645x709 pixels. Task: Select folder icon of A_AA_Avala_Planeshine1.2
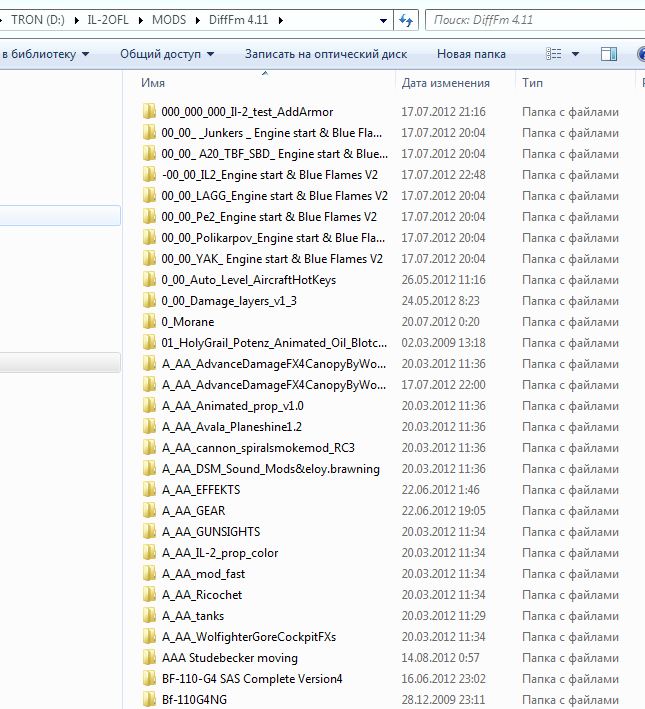pos(149,427)
